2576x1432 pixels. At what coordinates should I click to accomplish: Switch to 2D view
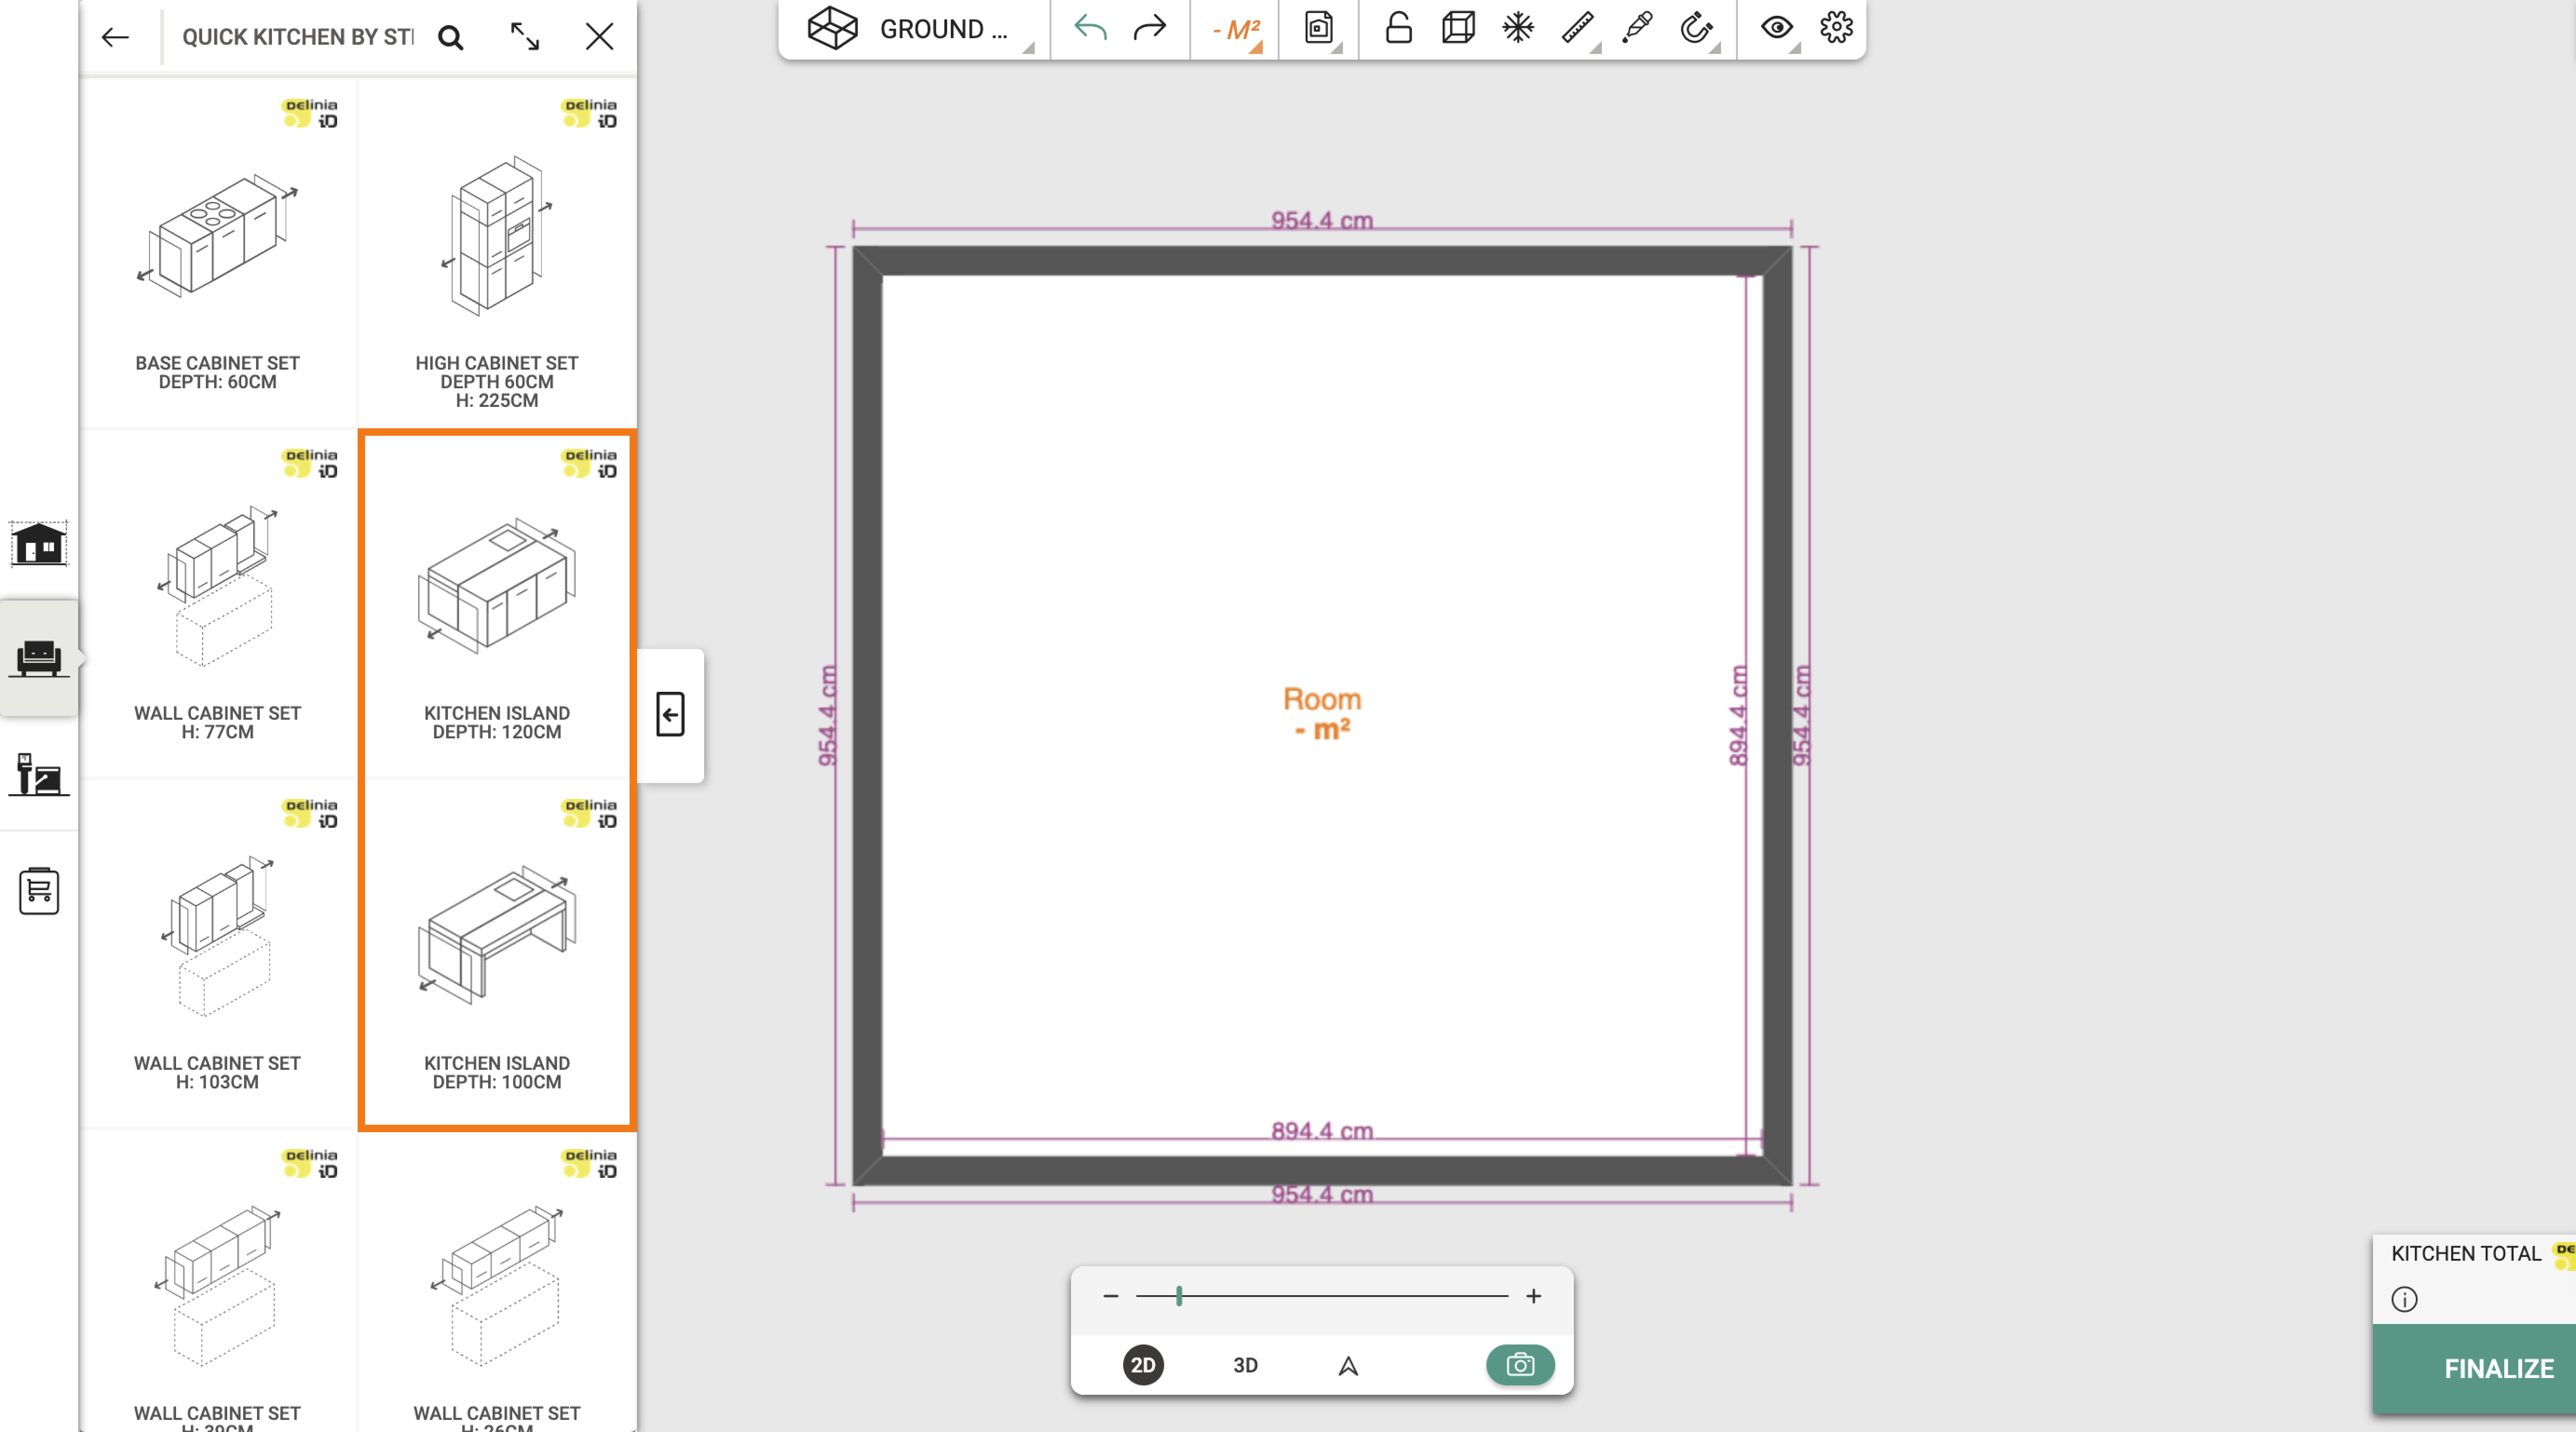(x=1143, y=1365)
